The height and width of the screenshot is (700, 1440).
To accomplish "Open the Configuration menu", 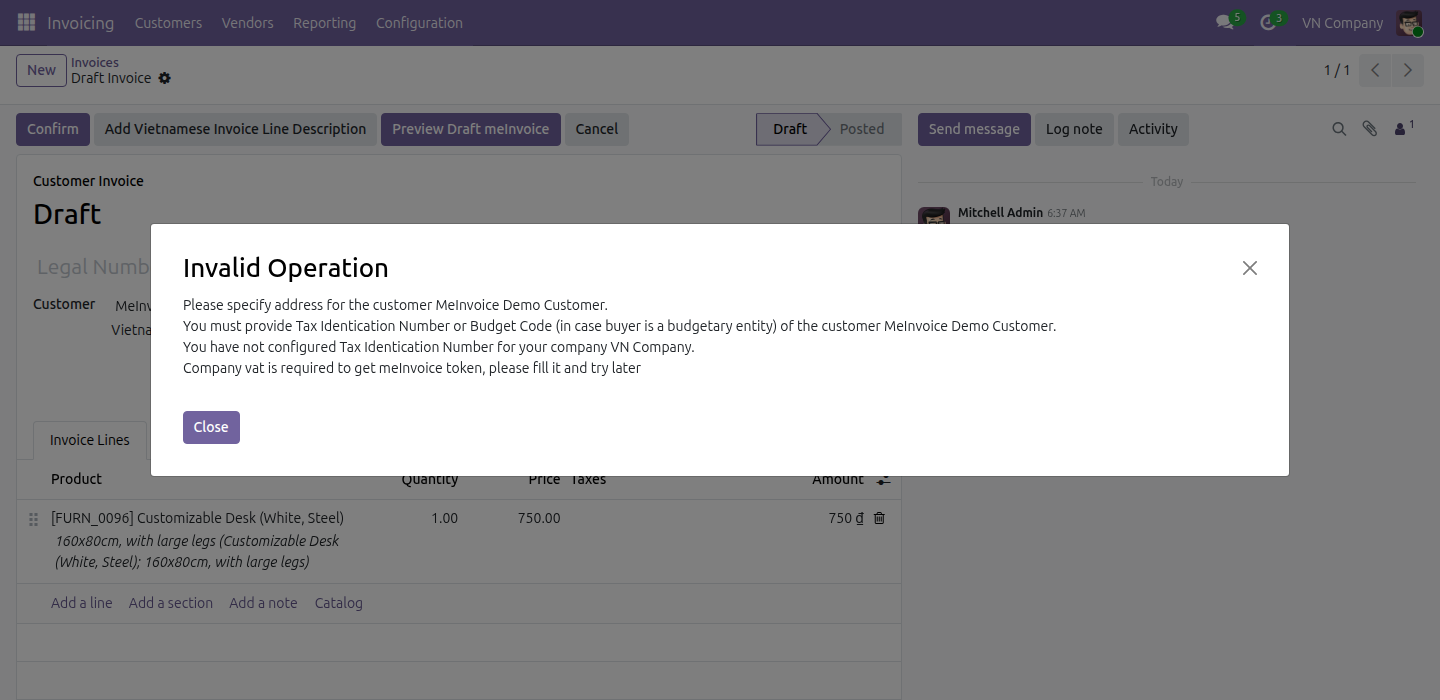I will coord(419,22).
